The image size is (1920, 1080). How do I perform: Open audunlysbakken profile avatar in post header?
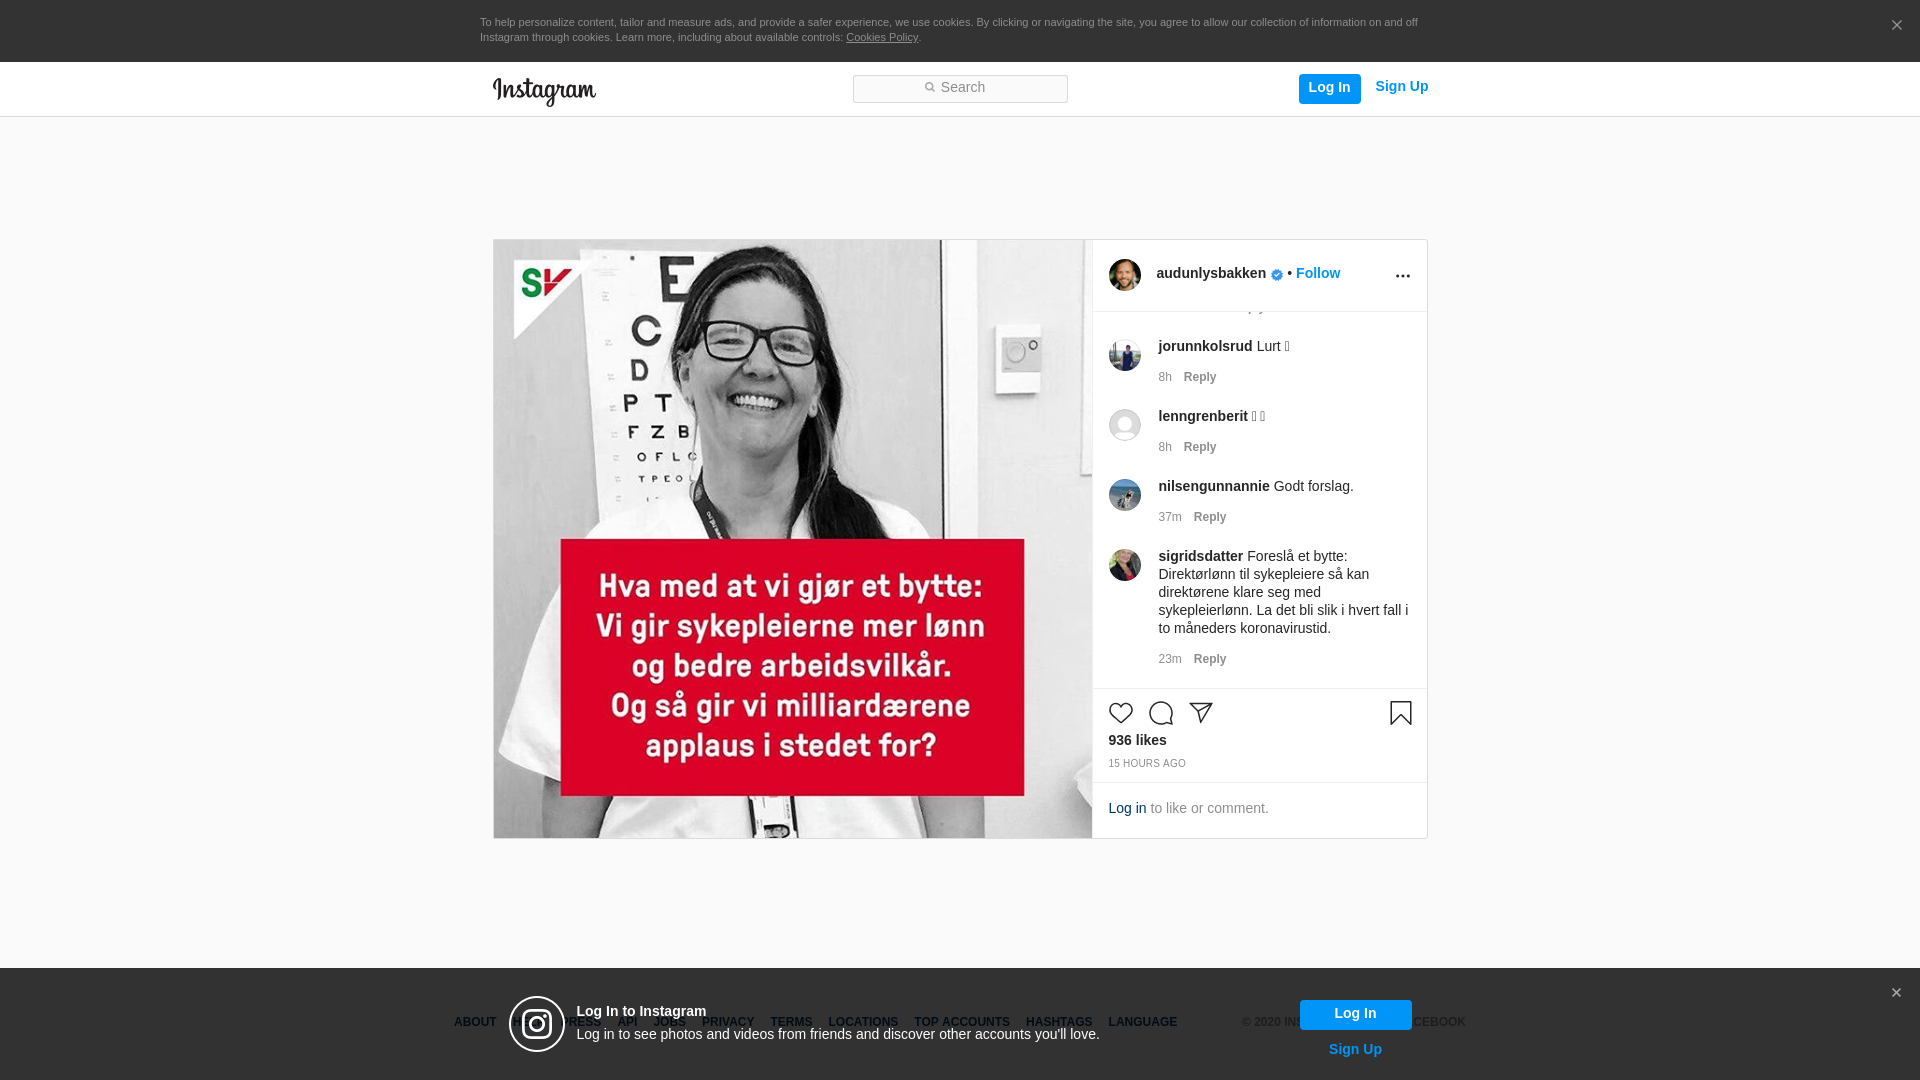pyautogui.click(x=1124, y=275)
